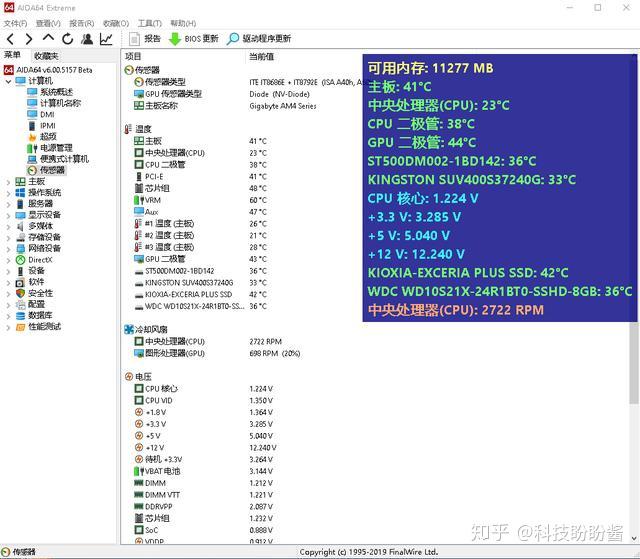Screen dimensions: 640x559
Task: Expand the 操作系统 tree node
Action: point(8,193)
